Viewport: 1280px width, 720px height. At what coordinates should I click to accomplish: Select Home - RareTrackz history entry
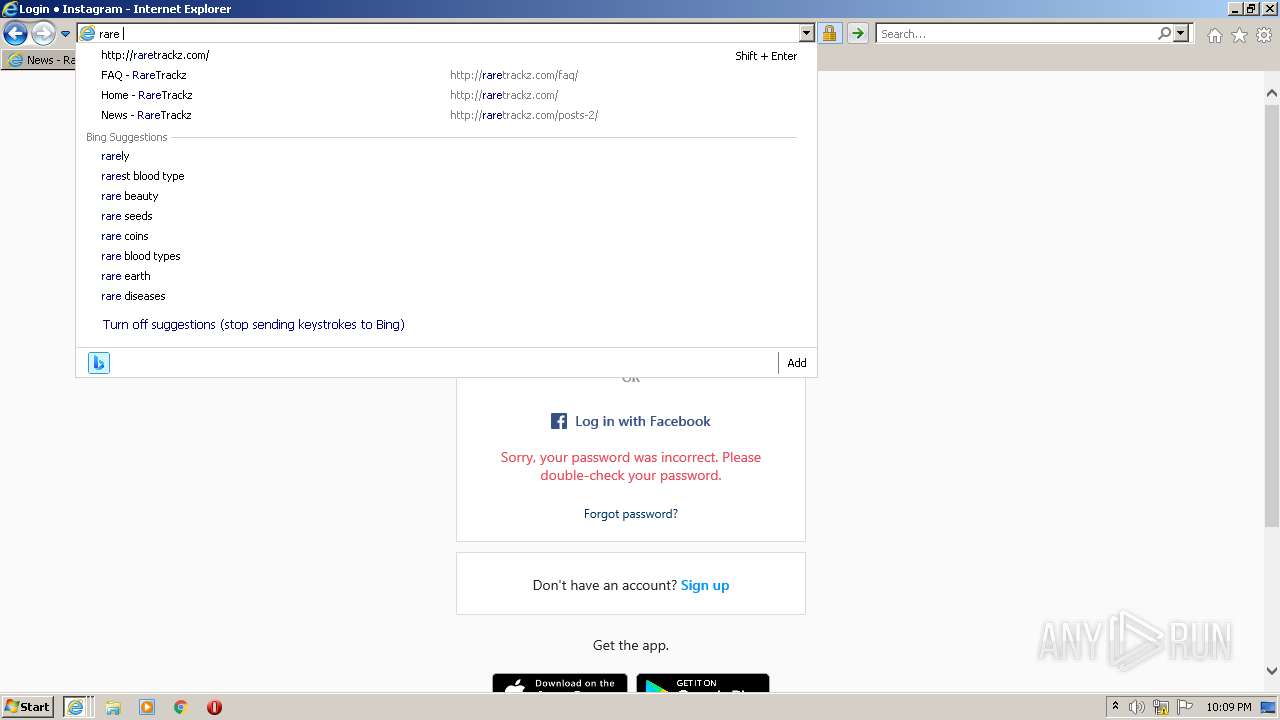(448, 95)
